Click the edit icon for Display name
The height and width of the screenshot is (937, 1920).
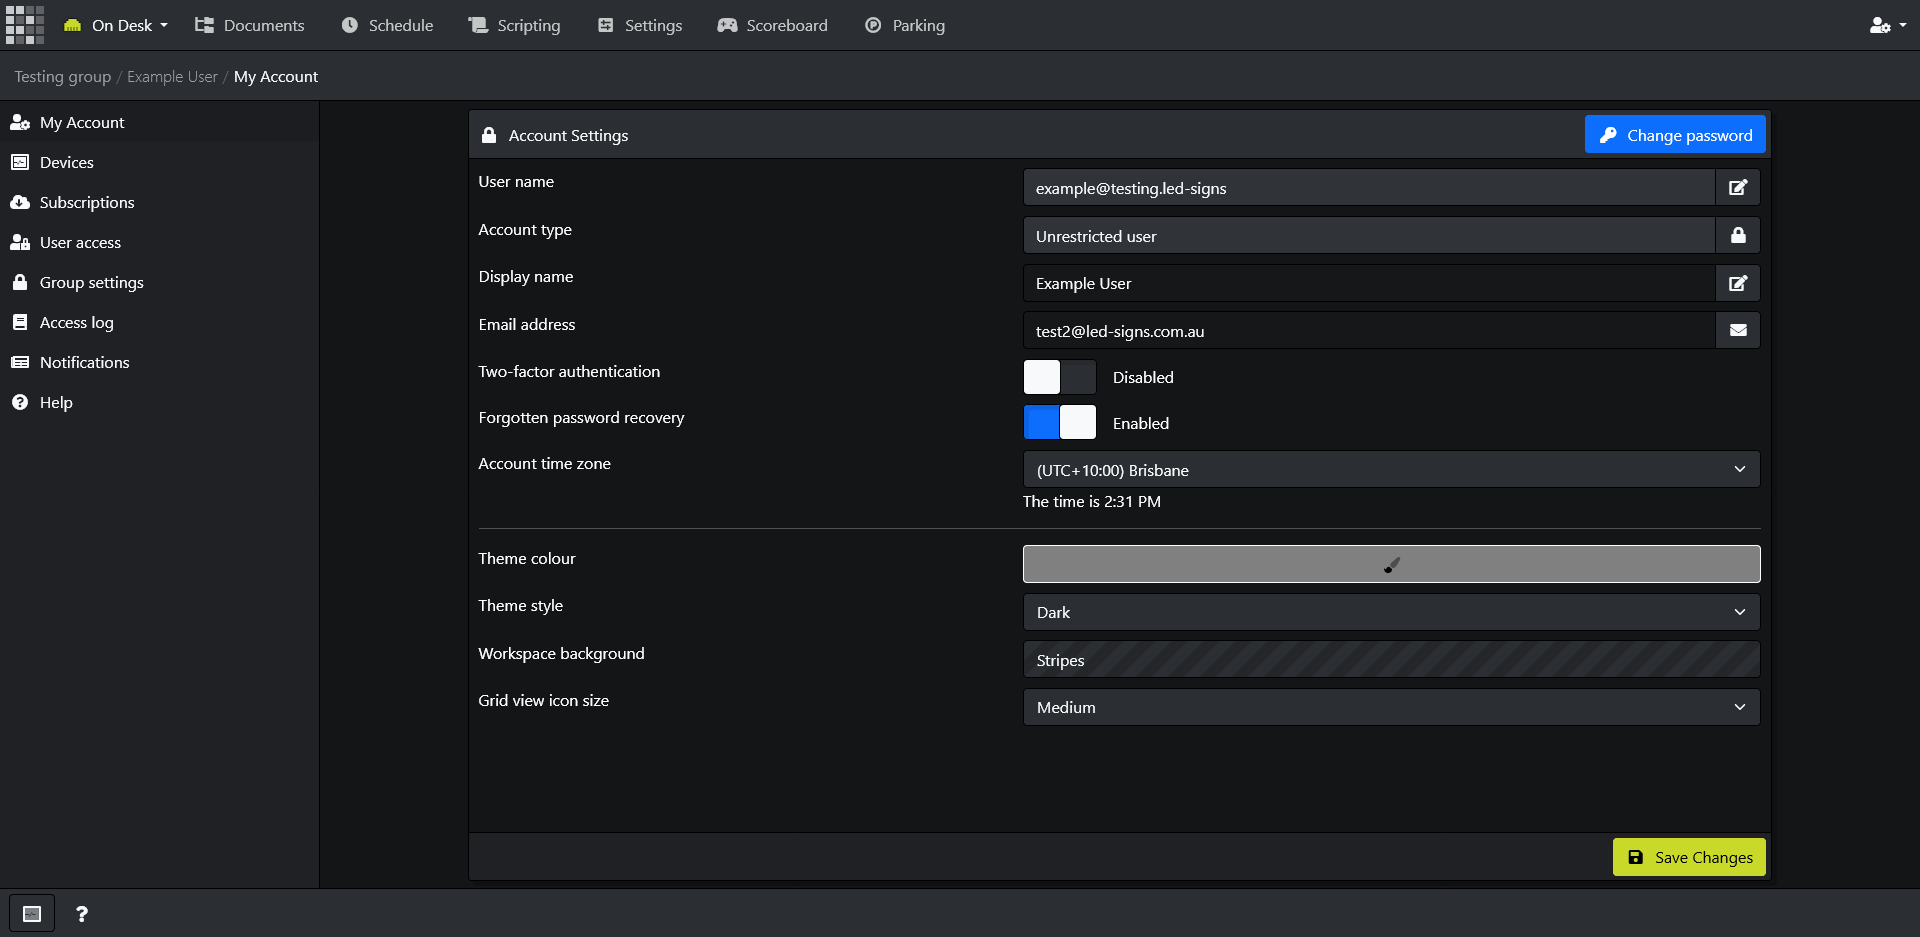[x=1738, y=284]
